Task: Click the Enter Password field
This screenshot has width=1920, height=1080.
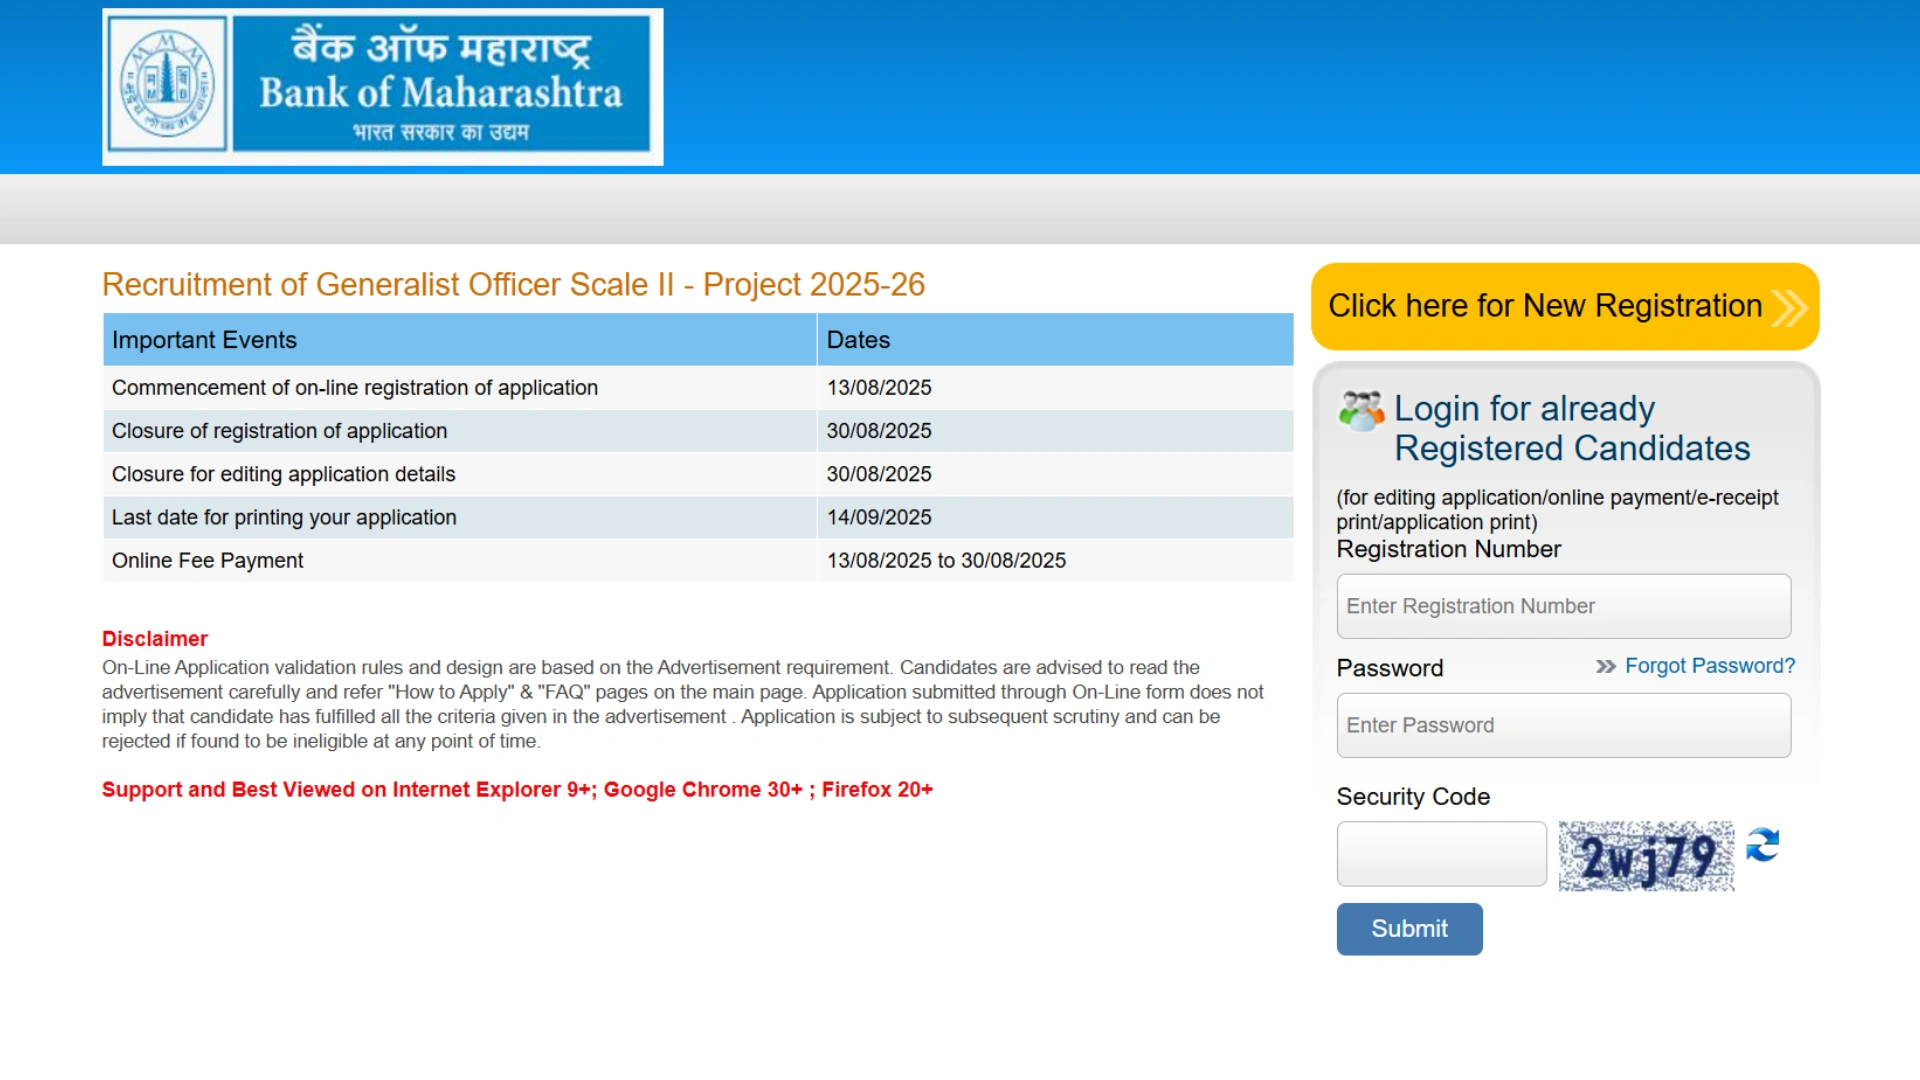Action: pos(1563,725)
